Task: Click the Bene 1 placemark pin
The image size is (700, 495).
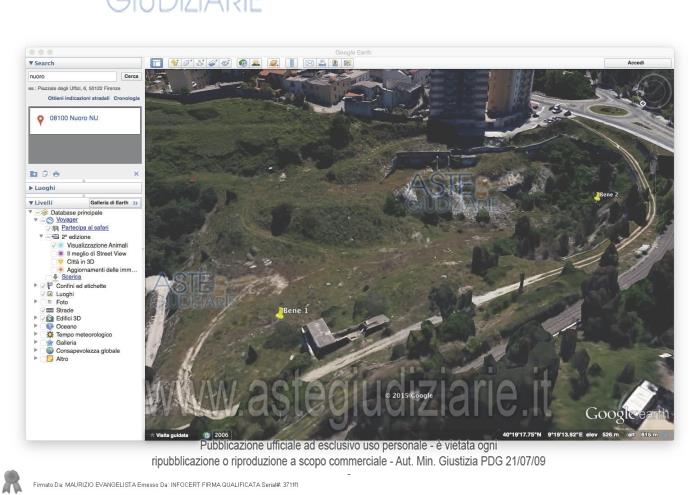Action: coord(279,314)
